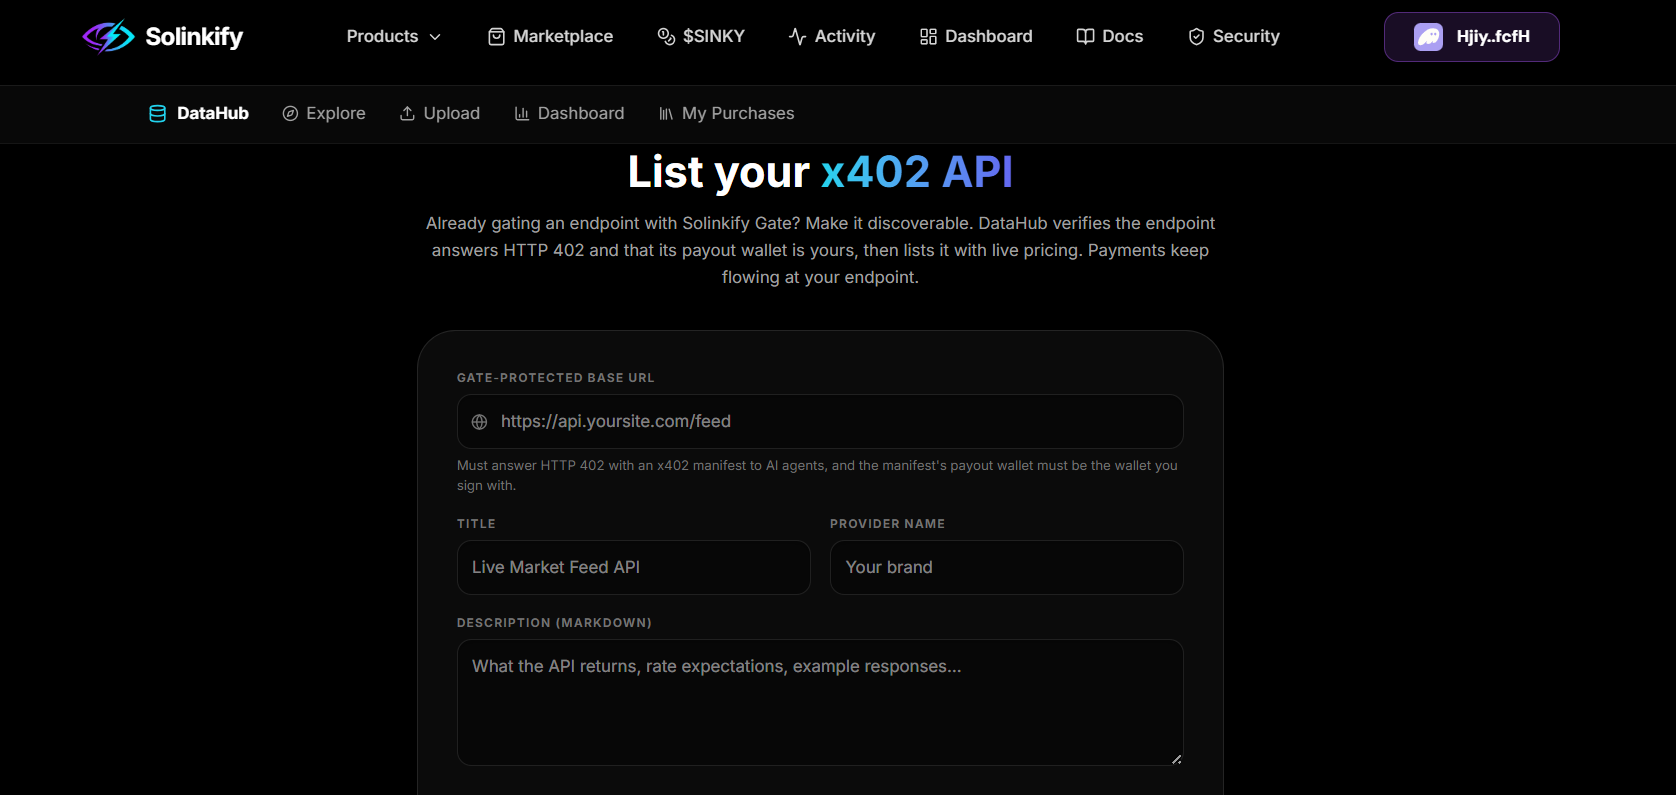
Task: Open the Hjiy..fcfH wallet button
Action: point(1472,37)
